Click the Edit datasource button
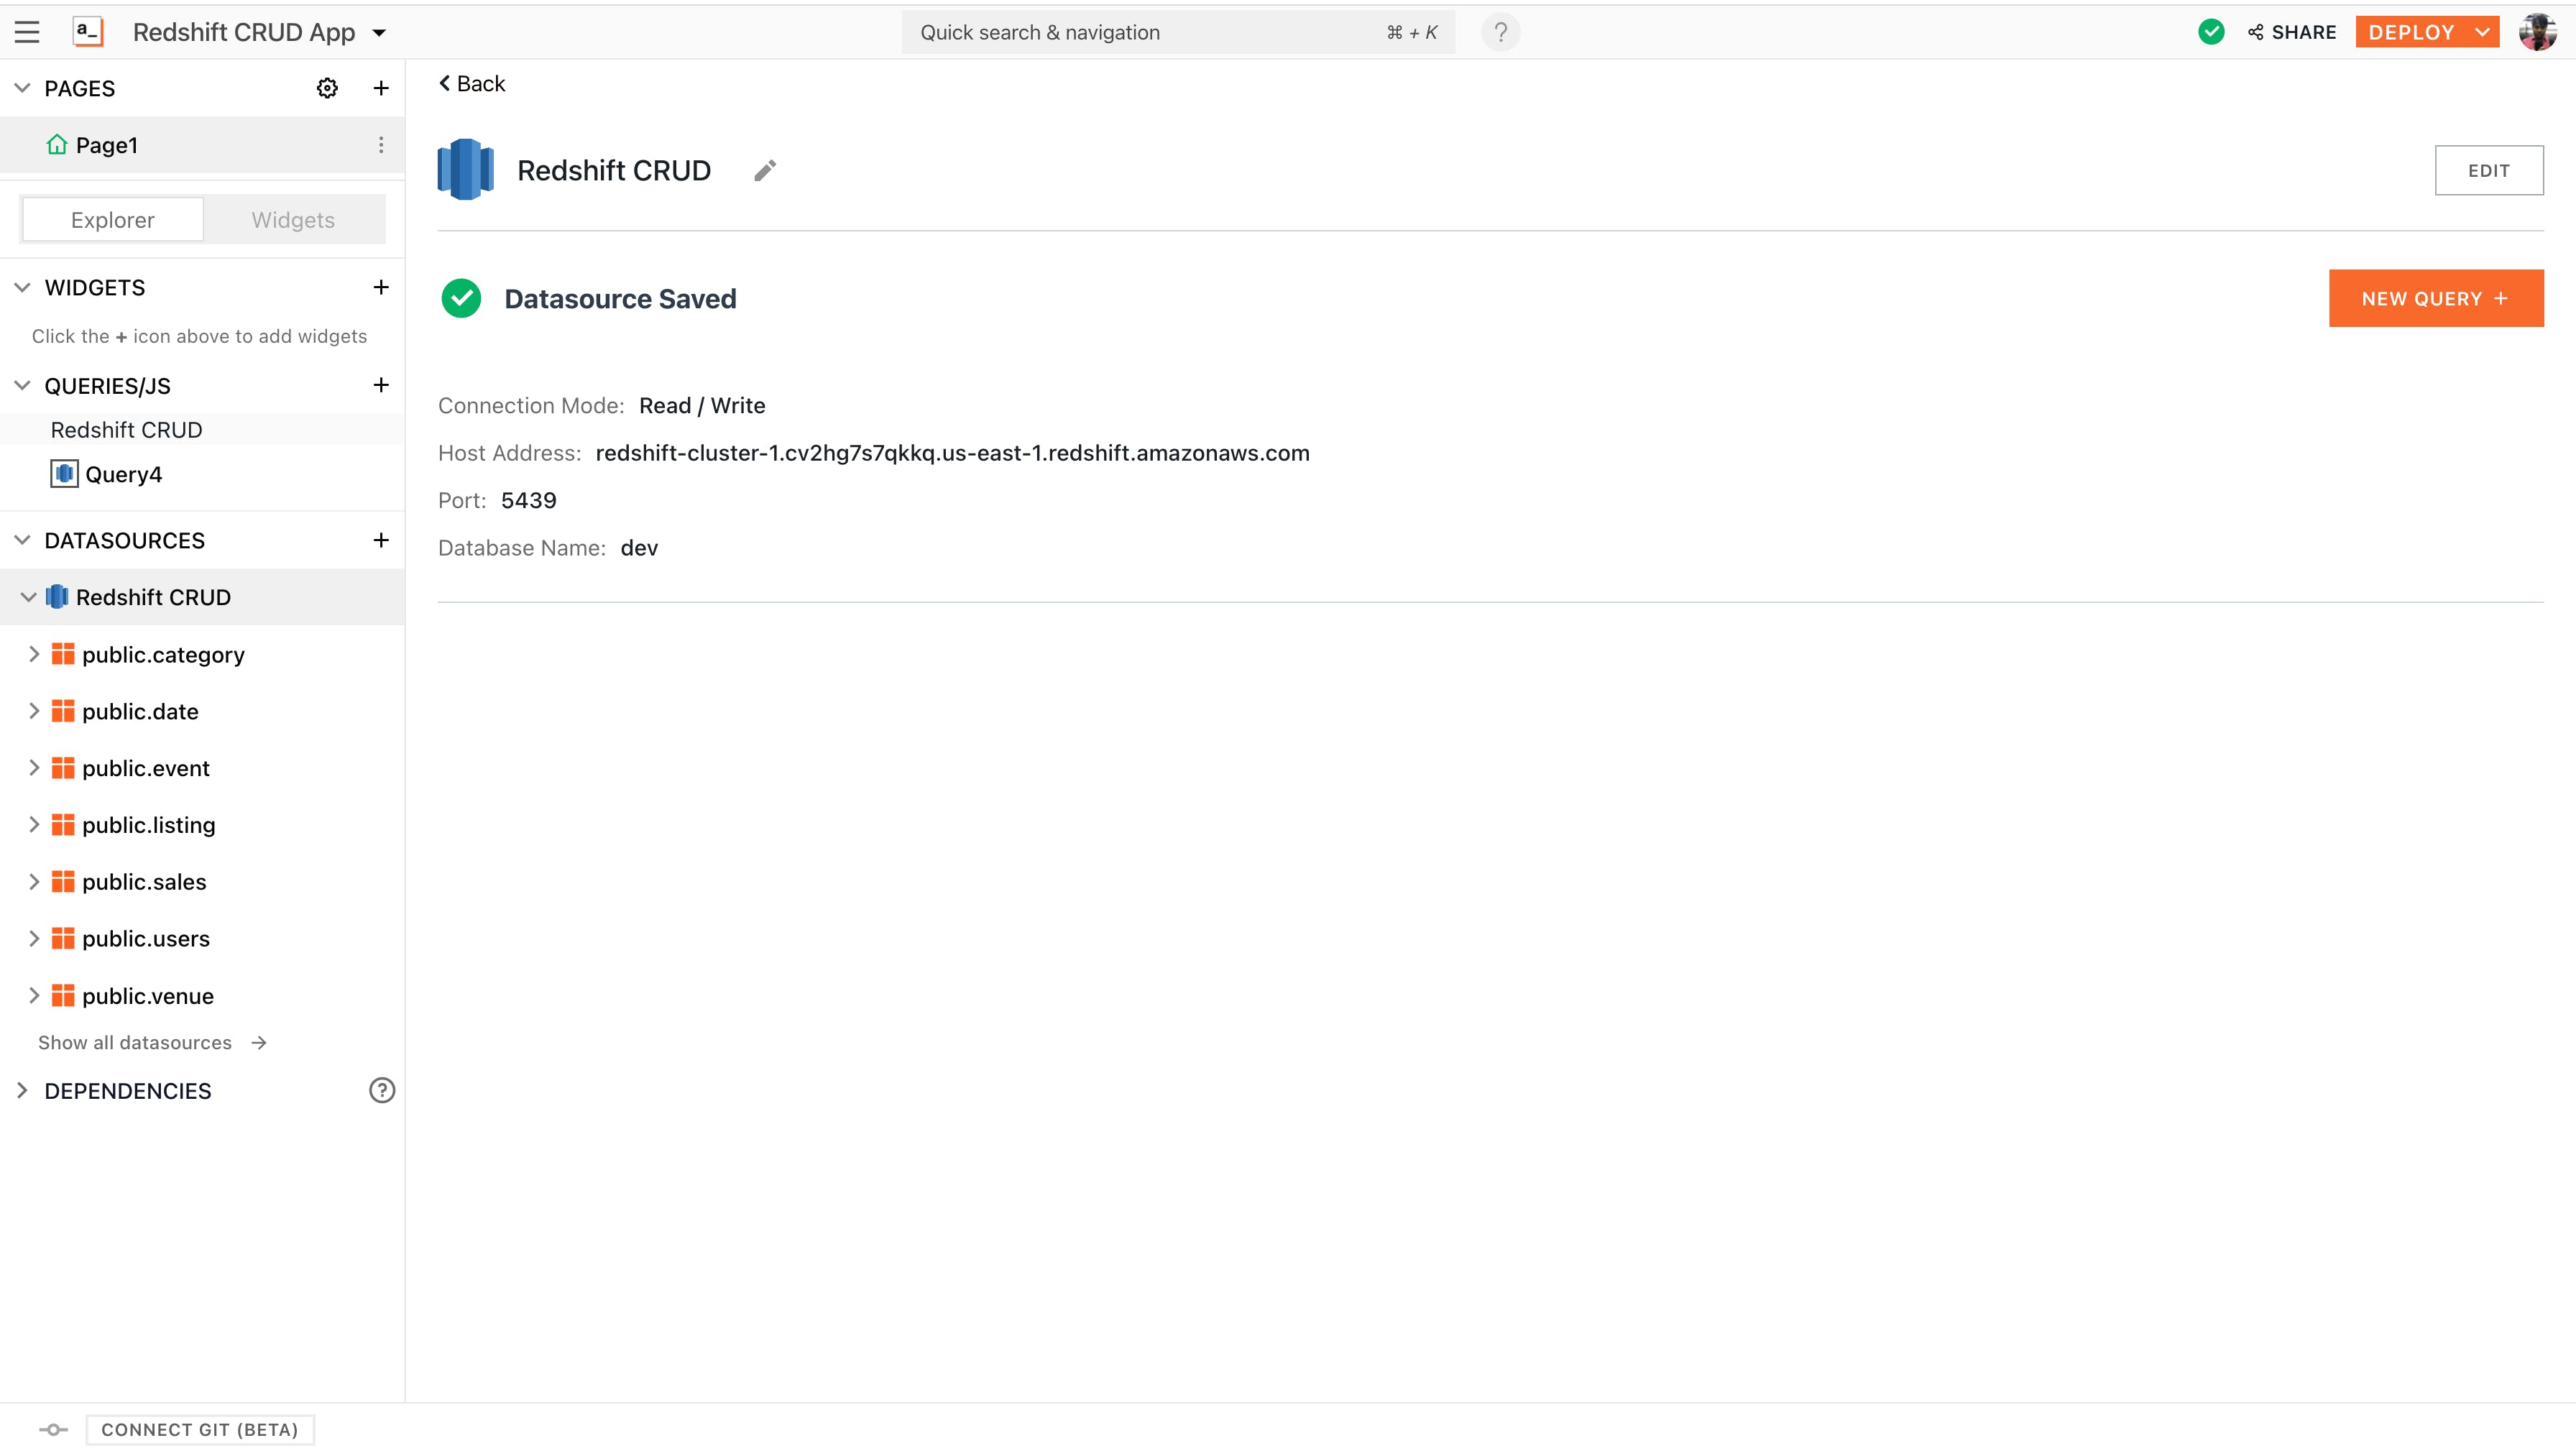The width and height of the screenshot is (2576, 1456). point(2488,170)
